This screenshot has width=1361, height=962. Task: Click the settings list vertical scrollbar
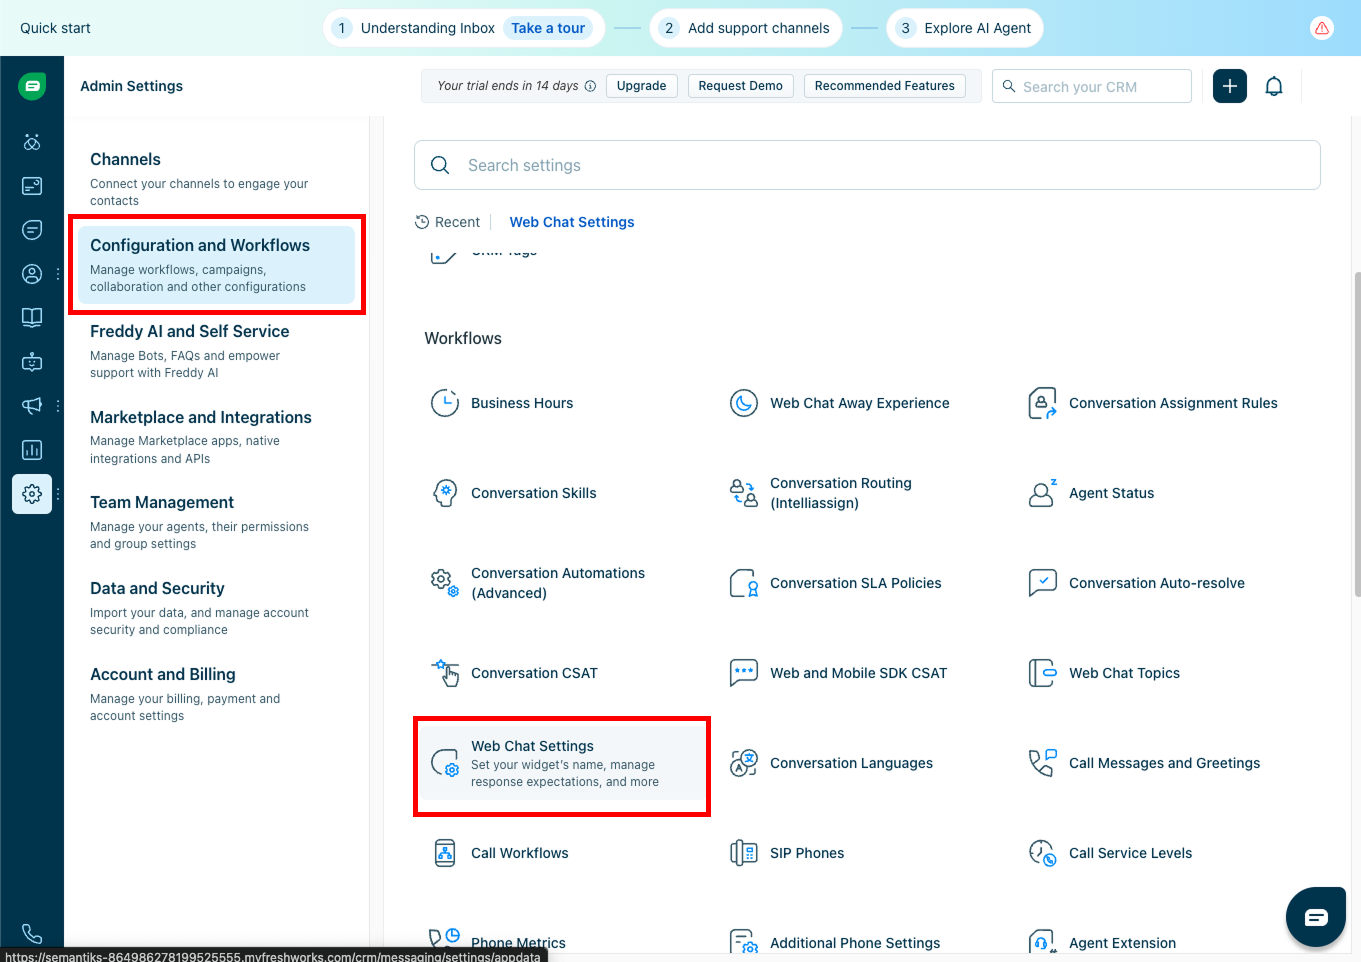[x=1357, y=433]
